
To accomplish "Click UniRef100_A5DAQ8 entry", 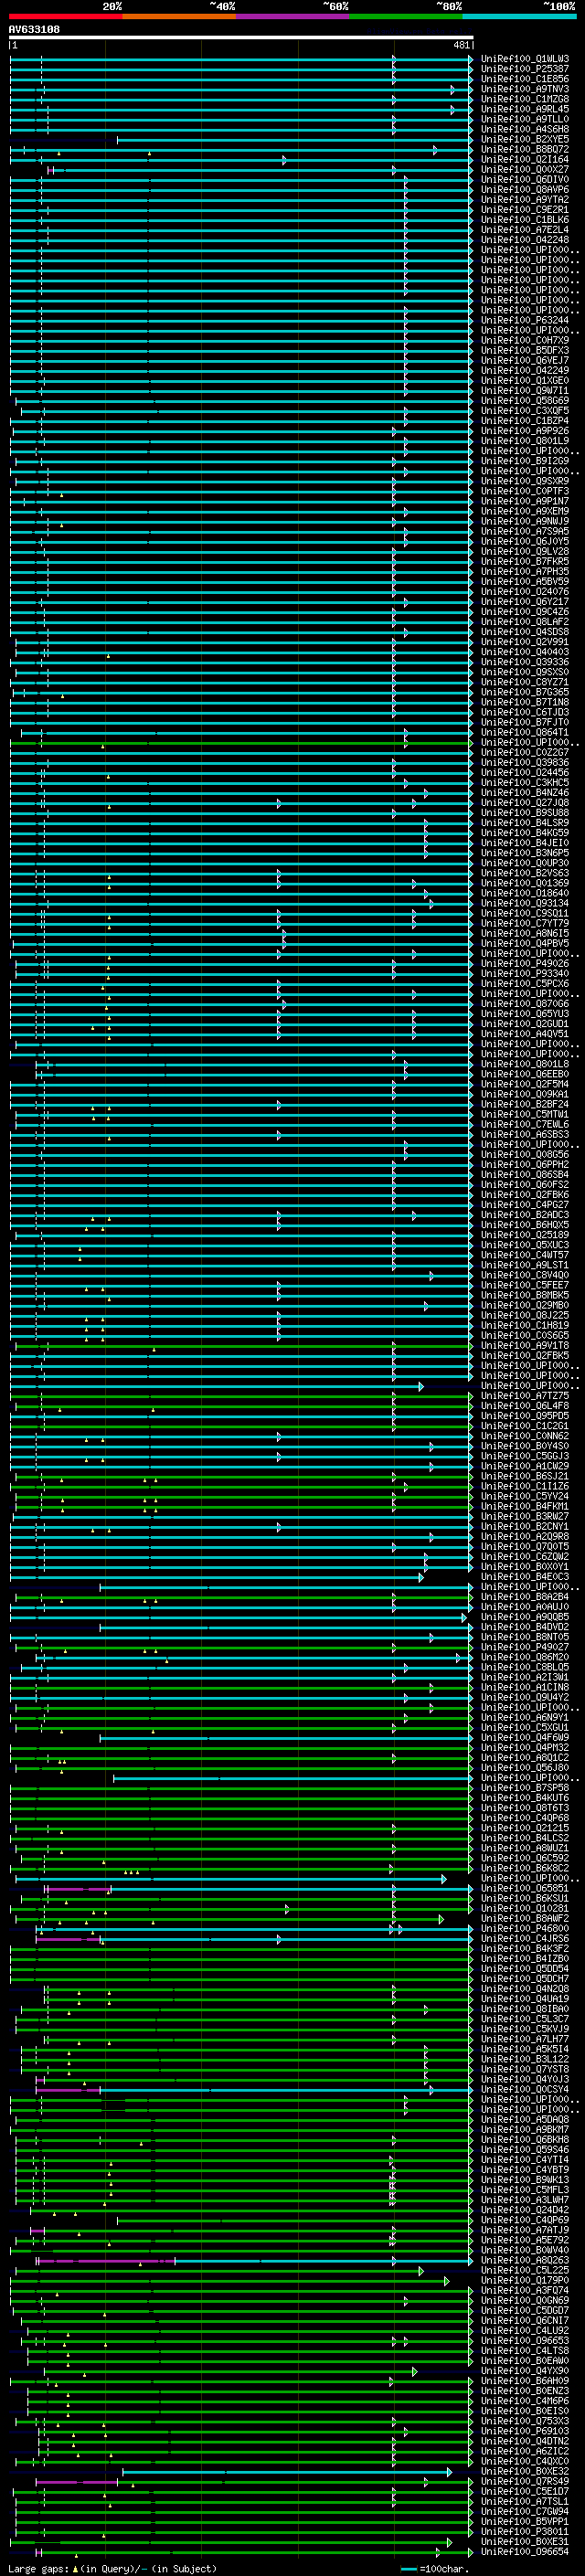I will click(x=524, y=2120).
